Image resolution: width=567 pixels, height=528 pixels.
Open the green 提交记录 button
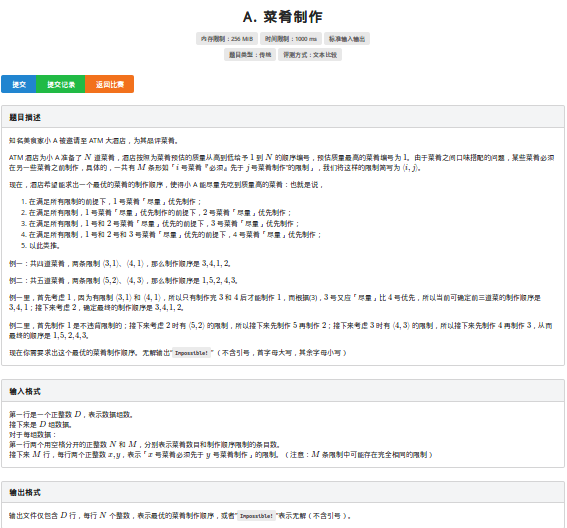coord(61,84)
